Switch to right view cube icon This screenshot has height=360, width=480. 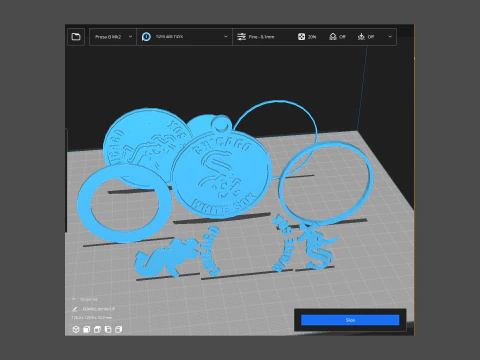tap(119, 329)
